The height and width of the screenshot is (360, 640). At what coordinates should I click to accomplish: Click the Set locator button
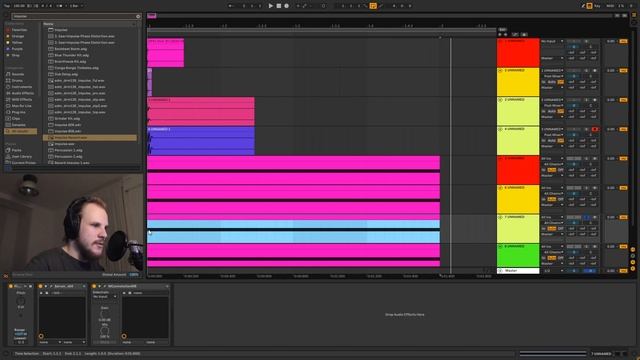503,30
